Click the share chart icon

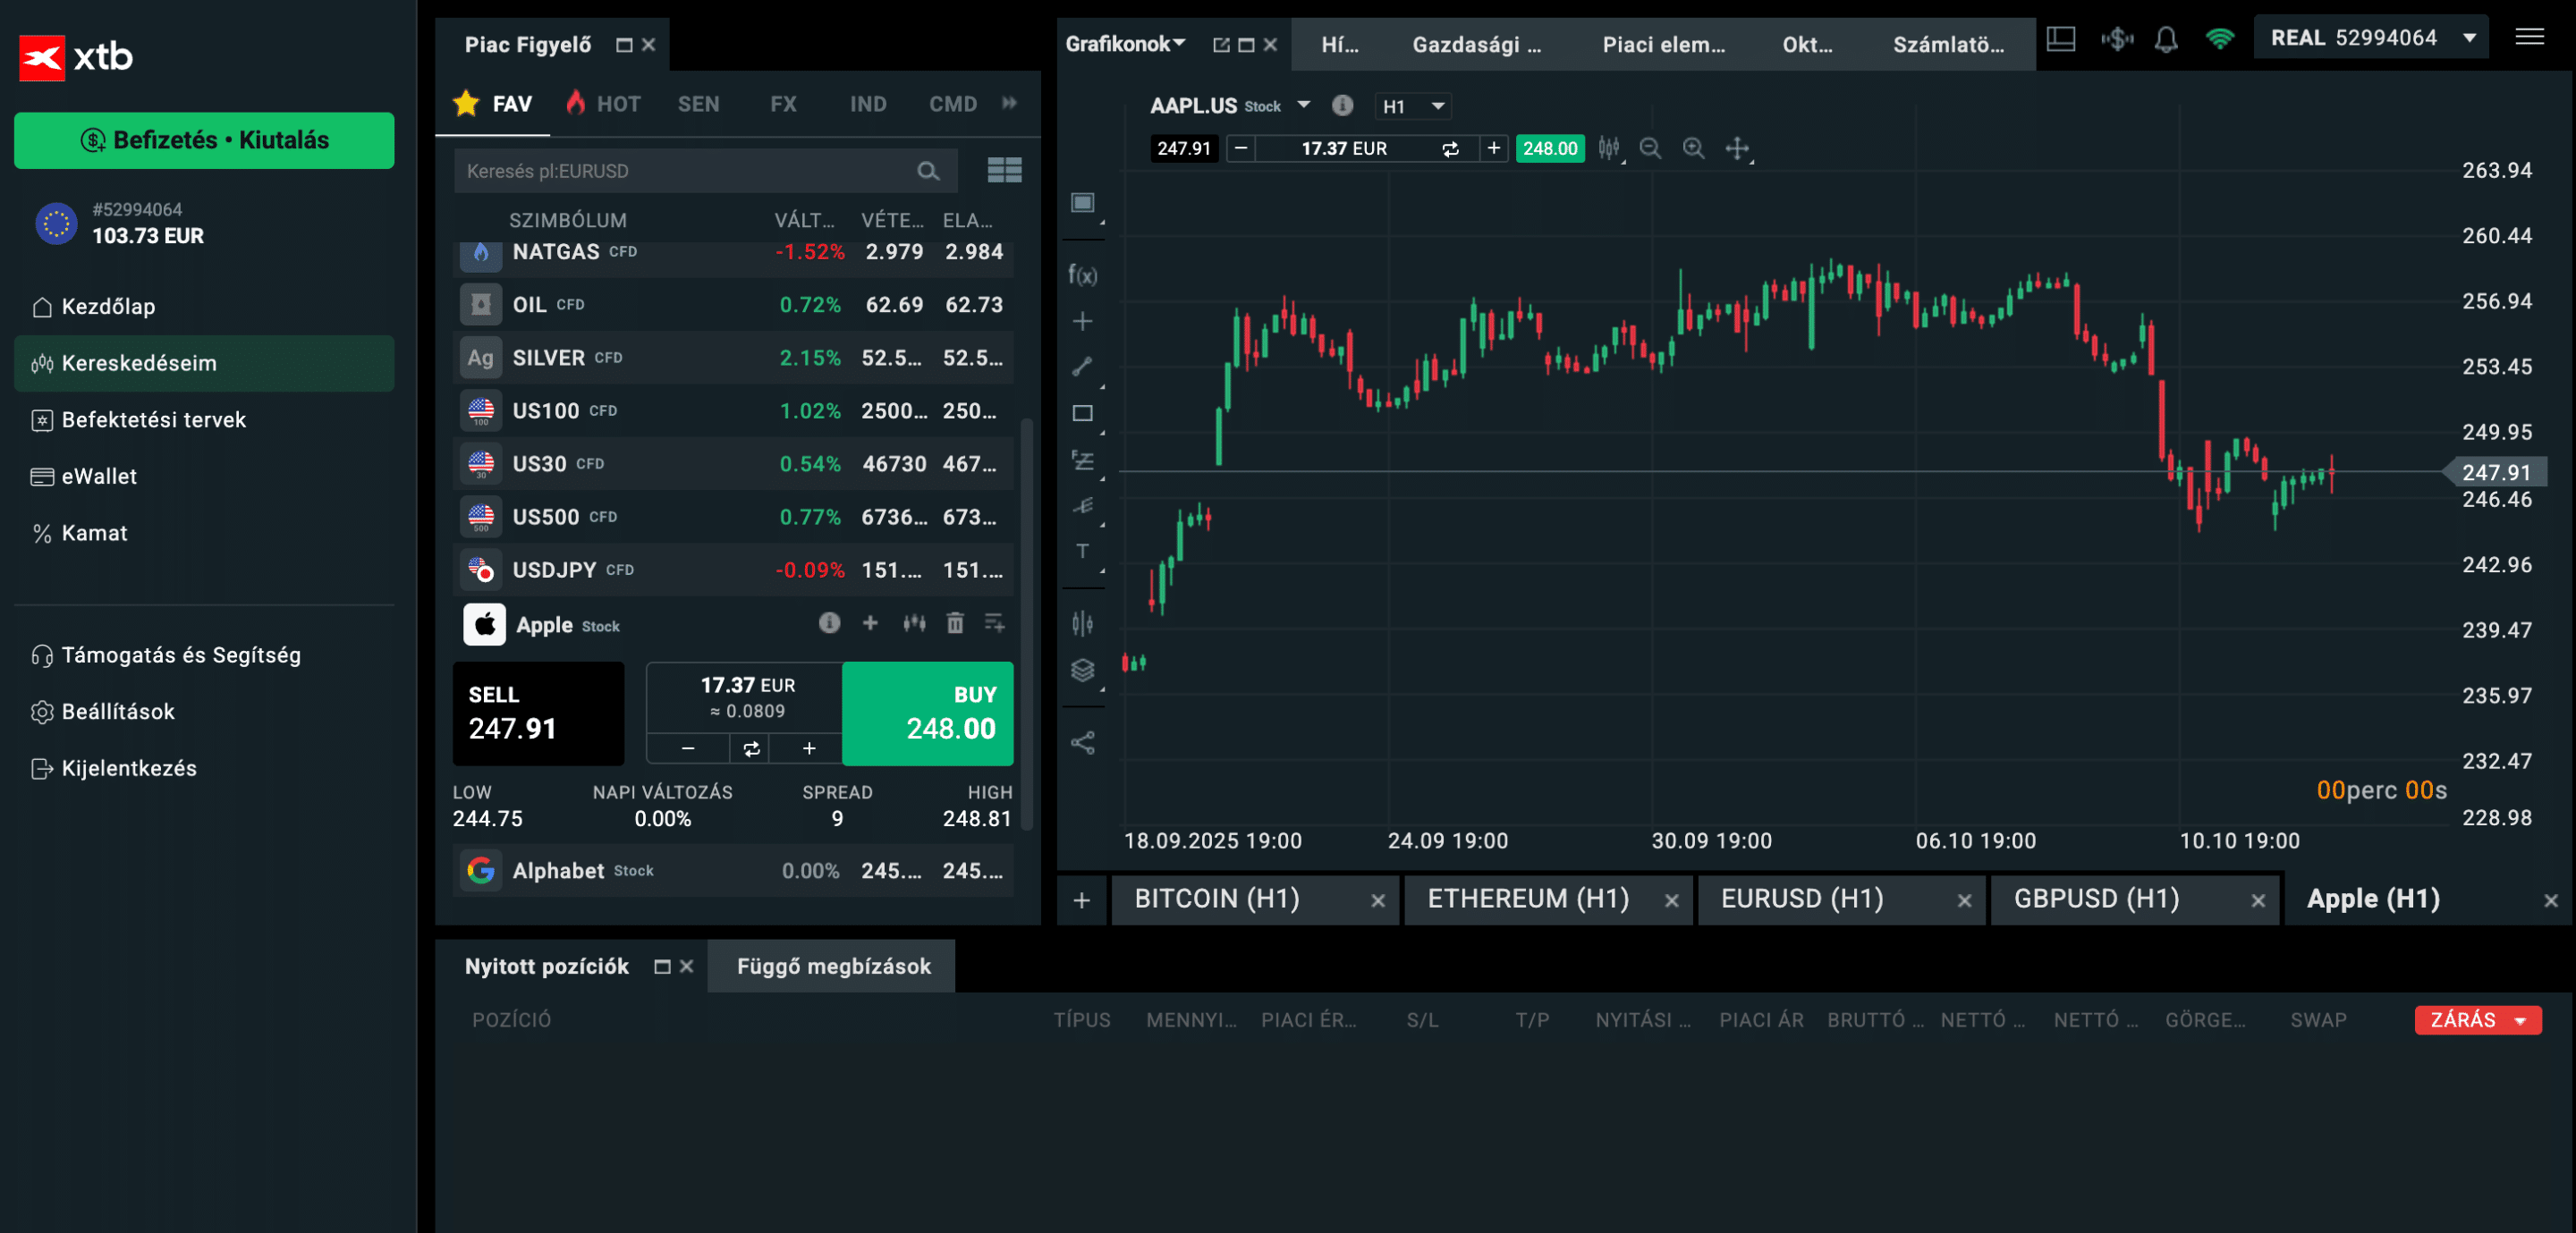(x=1082, y=742)
